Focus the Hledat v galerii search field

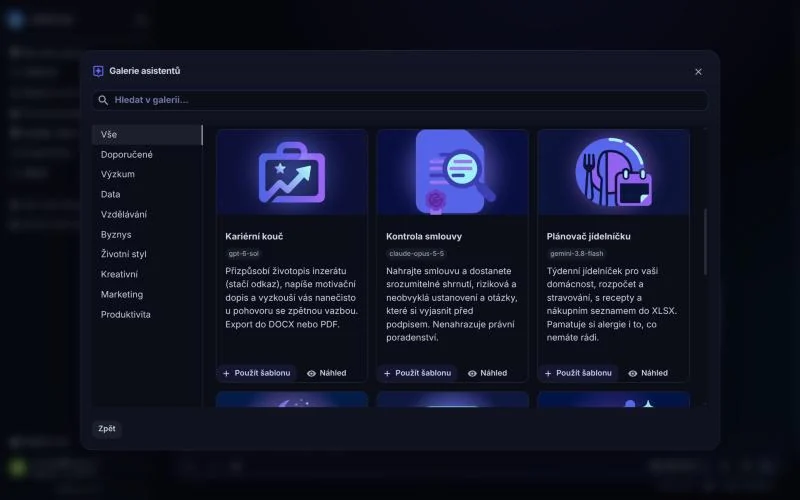(x=400, y=100)
